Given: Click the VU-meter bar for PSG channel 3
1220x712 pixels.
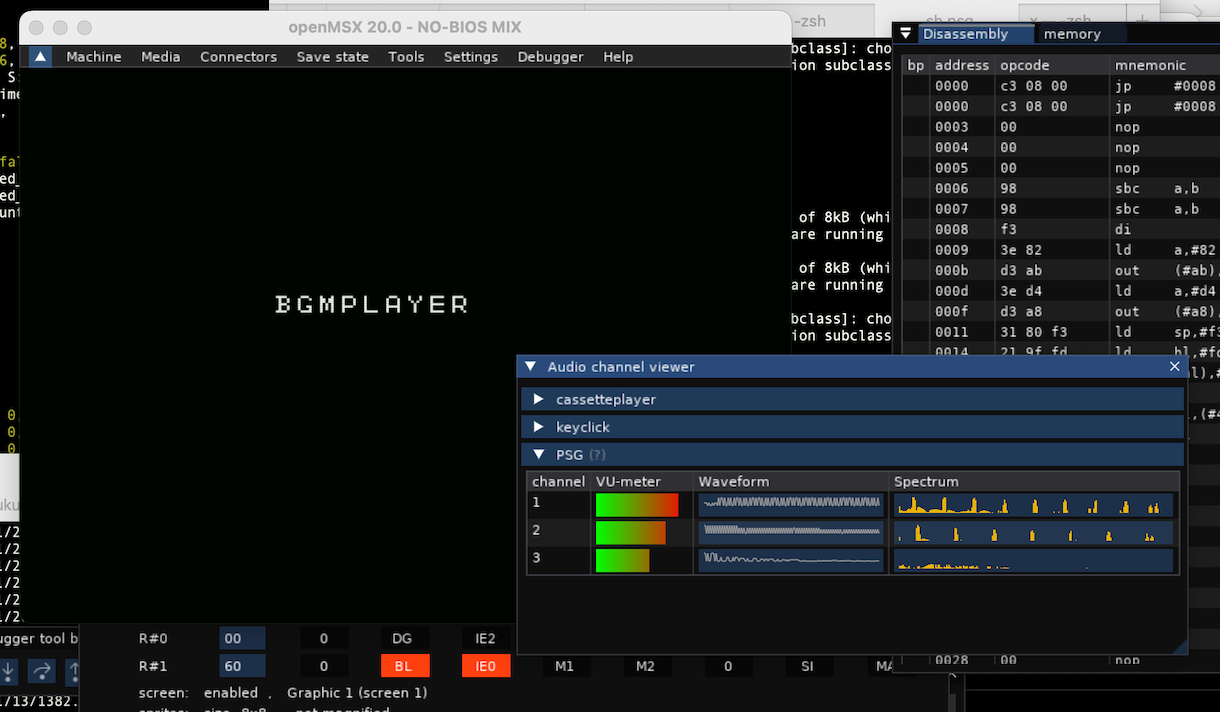Looking at the screenshot, I should tap(622, 560).
